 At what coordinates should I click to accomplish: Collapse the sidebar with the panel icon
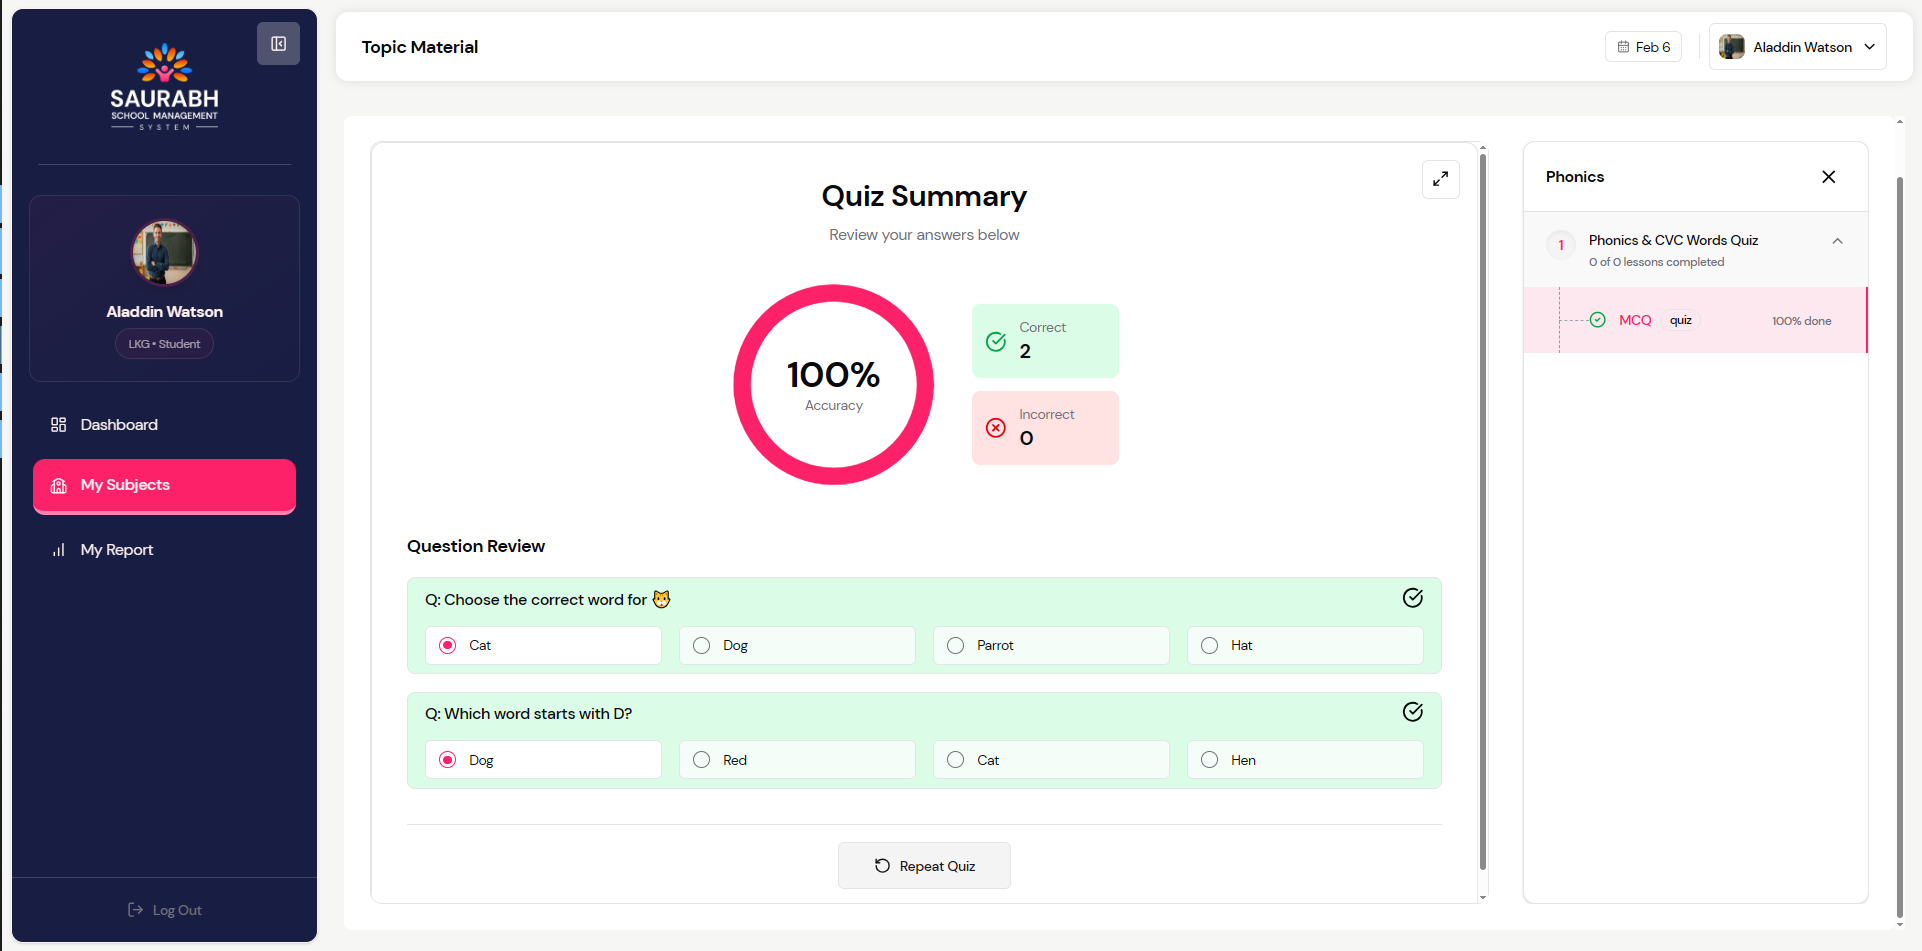tap(278, 44)
